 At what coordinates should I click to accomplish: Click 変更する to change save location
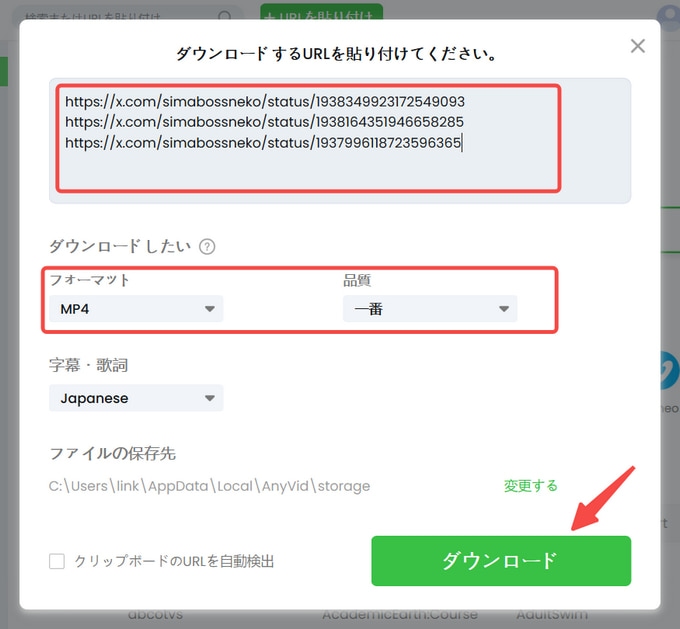coord(530,485)
